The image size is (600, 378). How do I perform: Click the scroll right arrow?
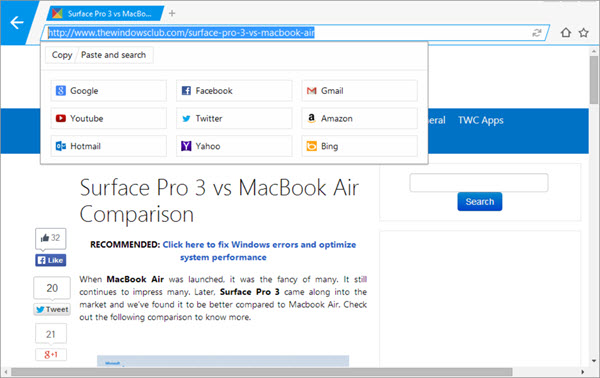pyautogui.click(x=582, y=372)
